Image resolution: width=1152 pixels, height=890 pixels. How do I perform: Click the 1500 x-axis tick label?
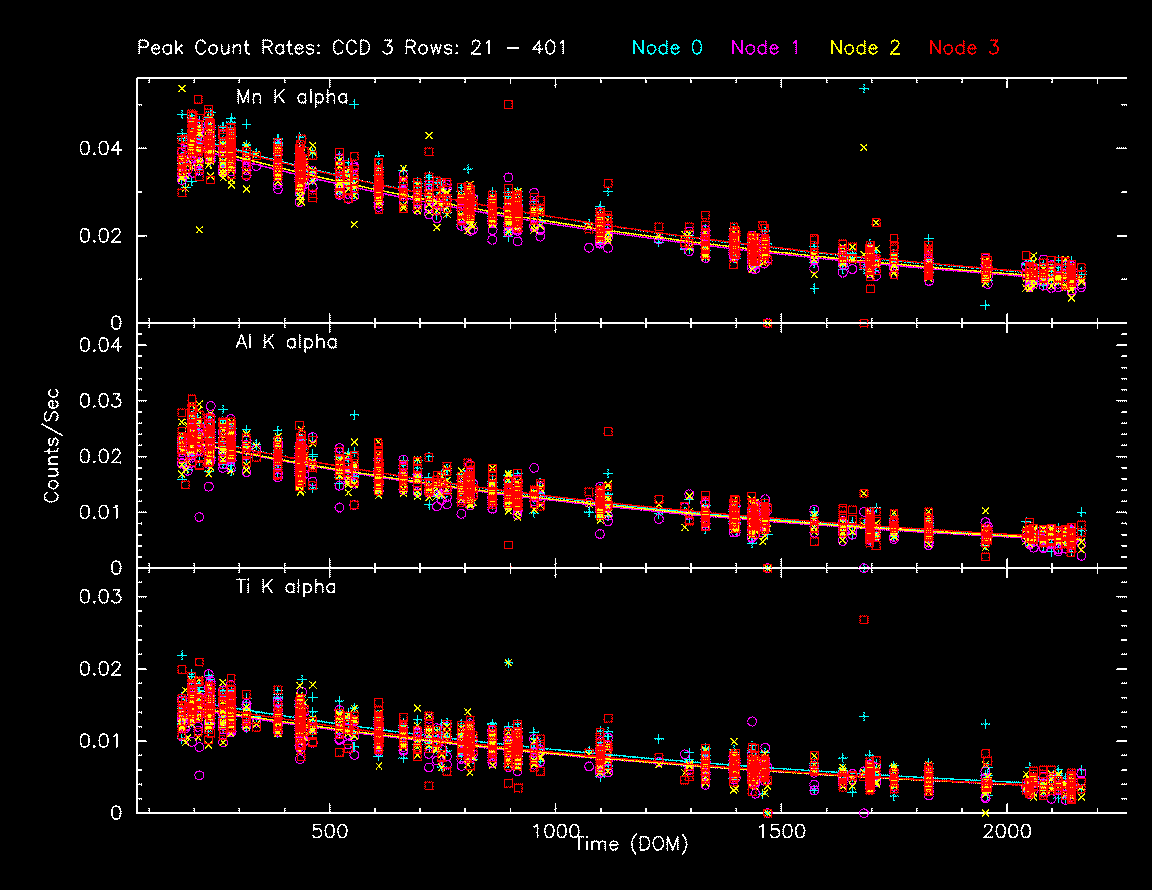pos(782,832)
